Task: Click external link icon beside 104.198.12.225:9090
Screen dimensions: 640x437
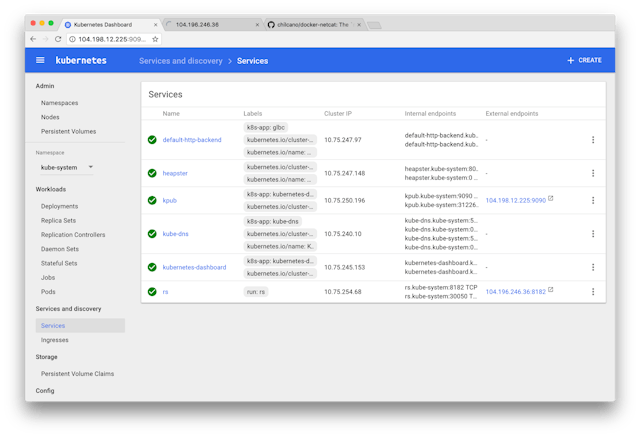Action: [x=551, y=198]
